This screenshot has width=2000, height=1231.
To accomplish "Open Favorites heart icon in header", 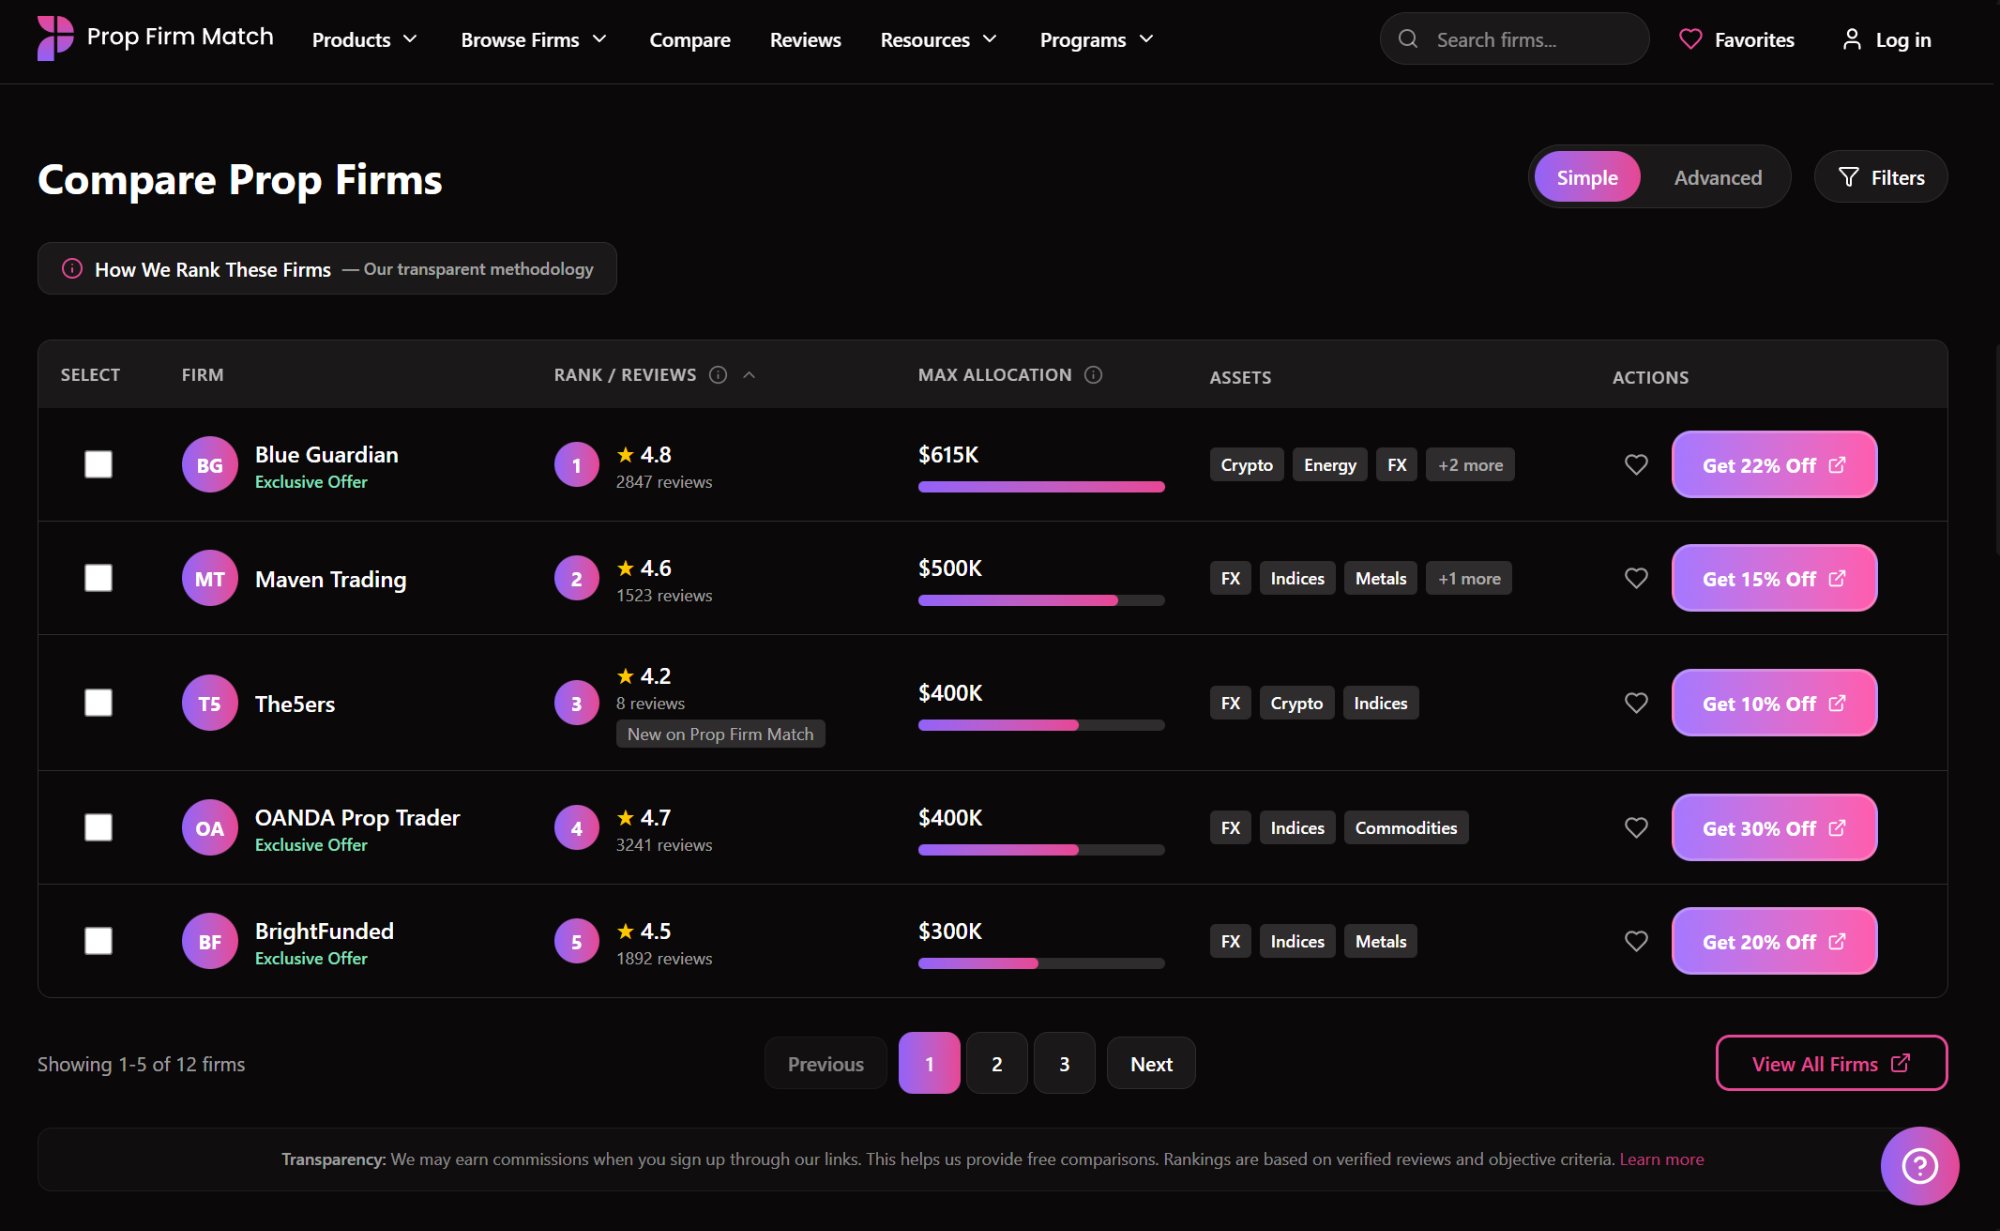I will [x=1690, y=39].
